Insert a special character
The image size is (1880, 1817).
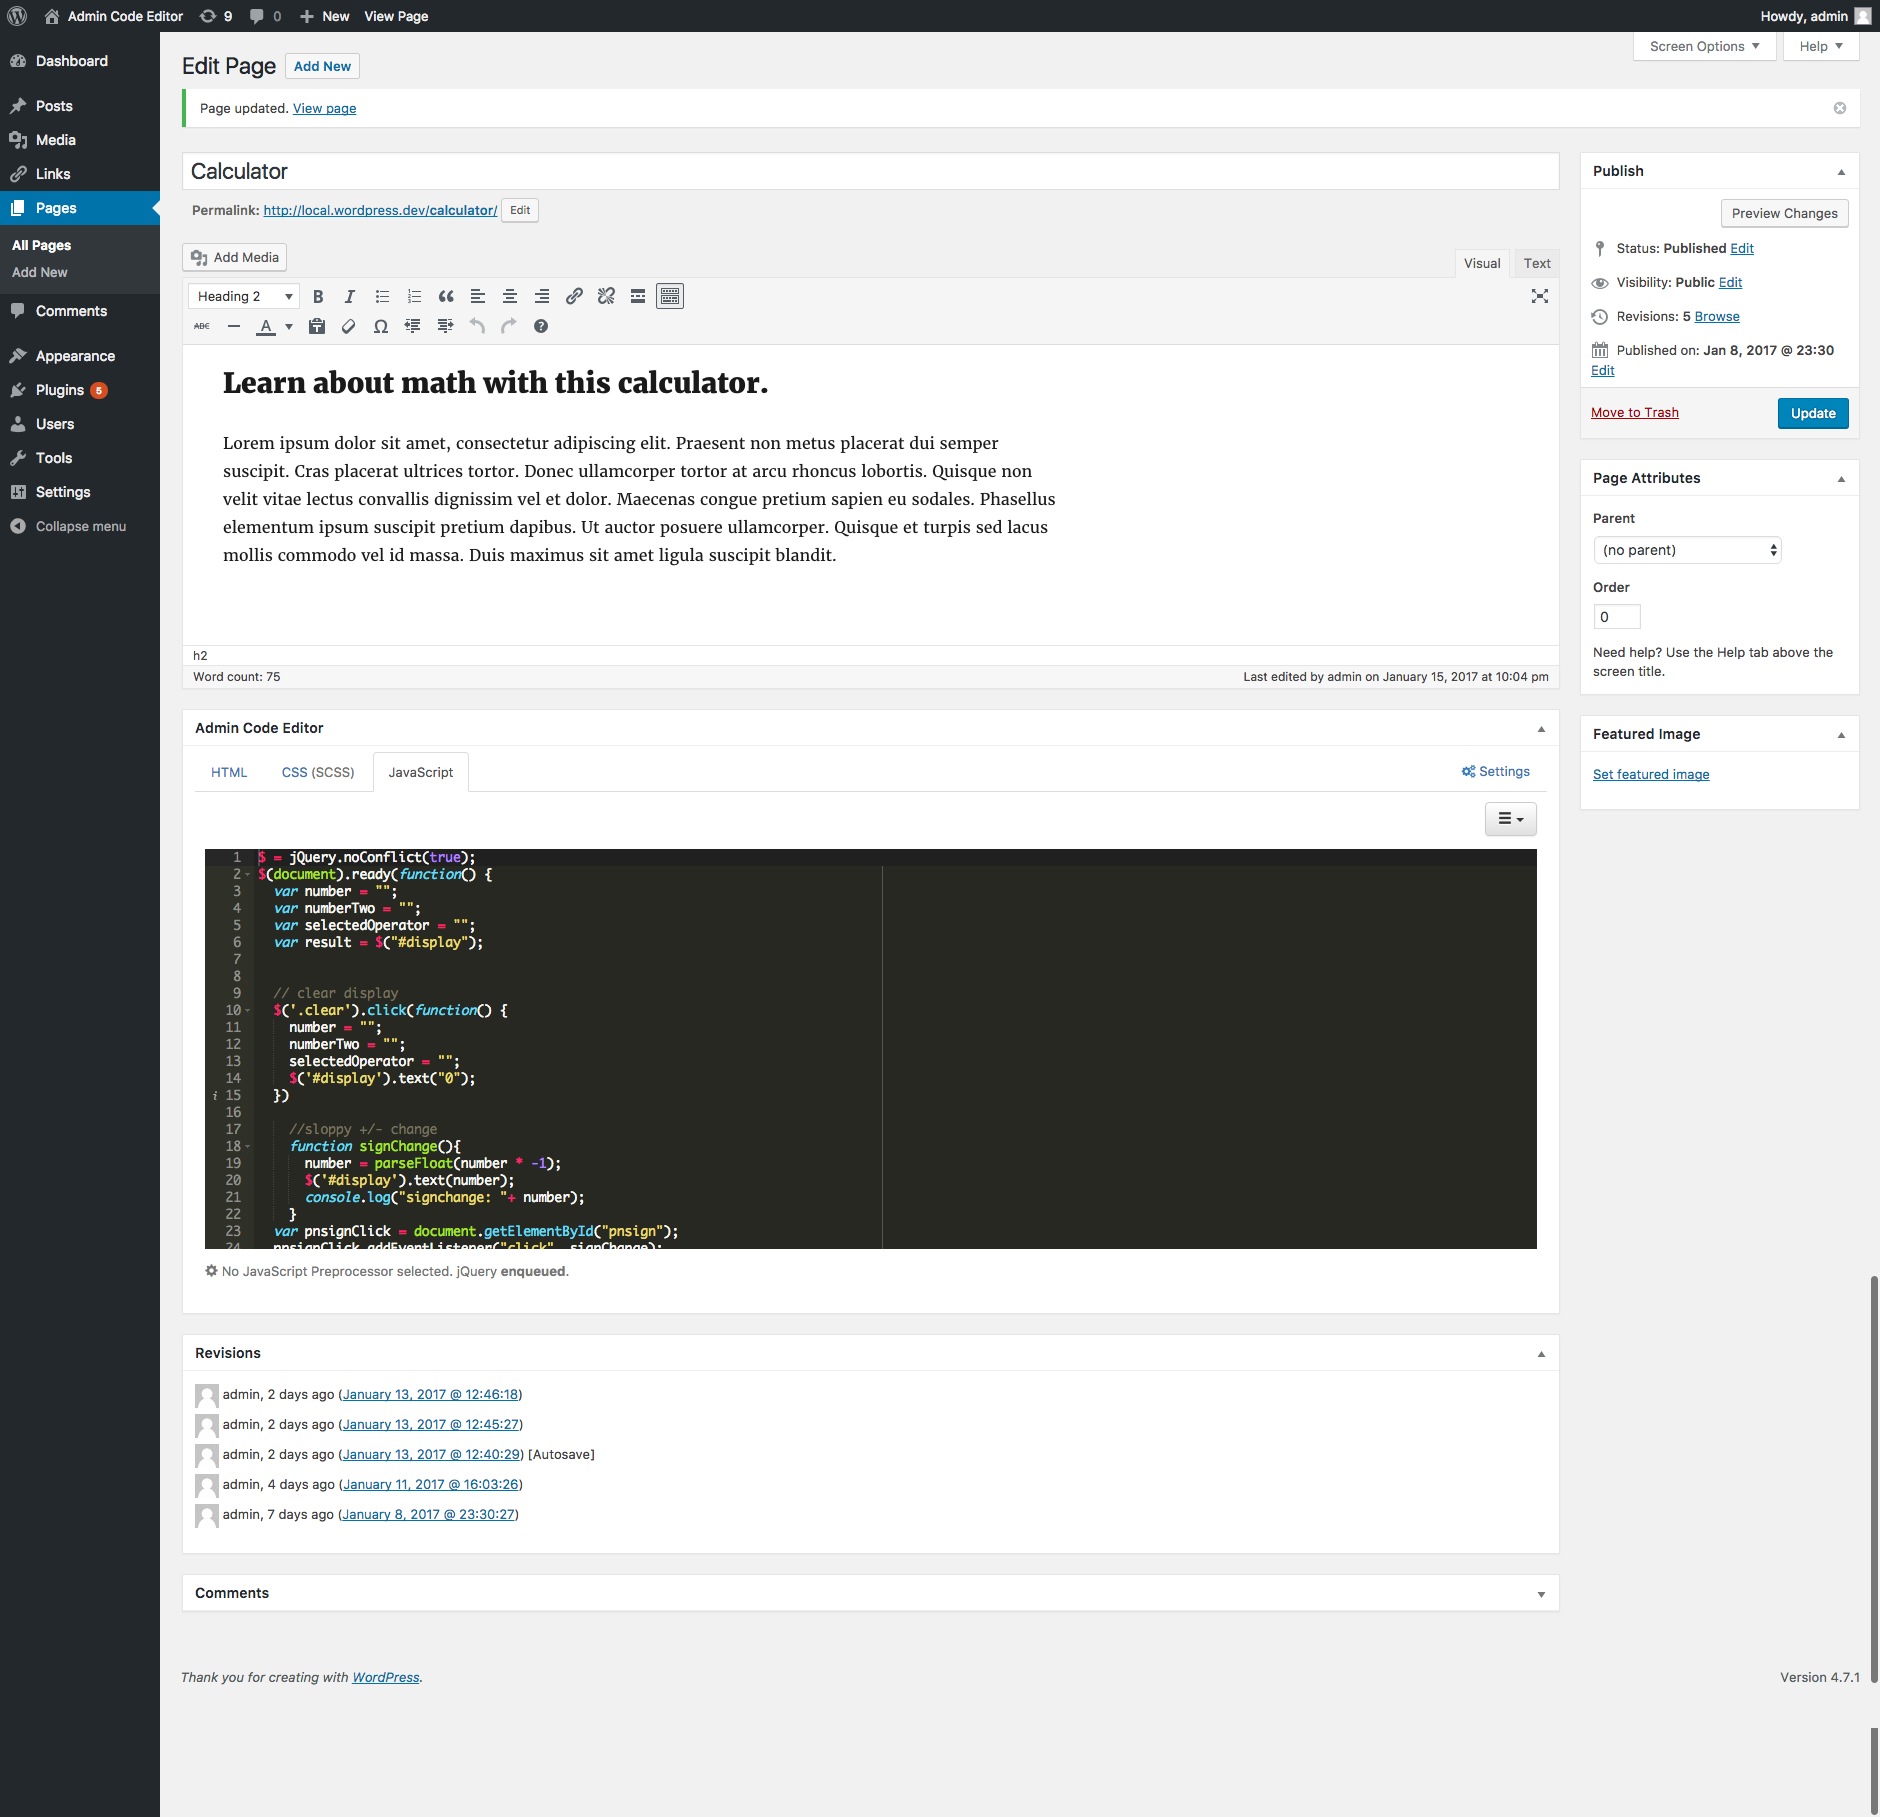point(381,326)
